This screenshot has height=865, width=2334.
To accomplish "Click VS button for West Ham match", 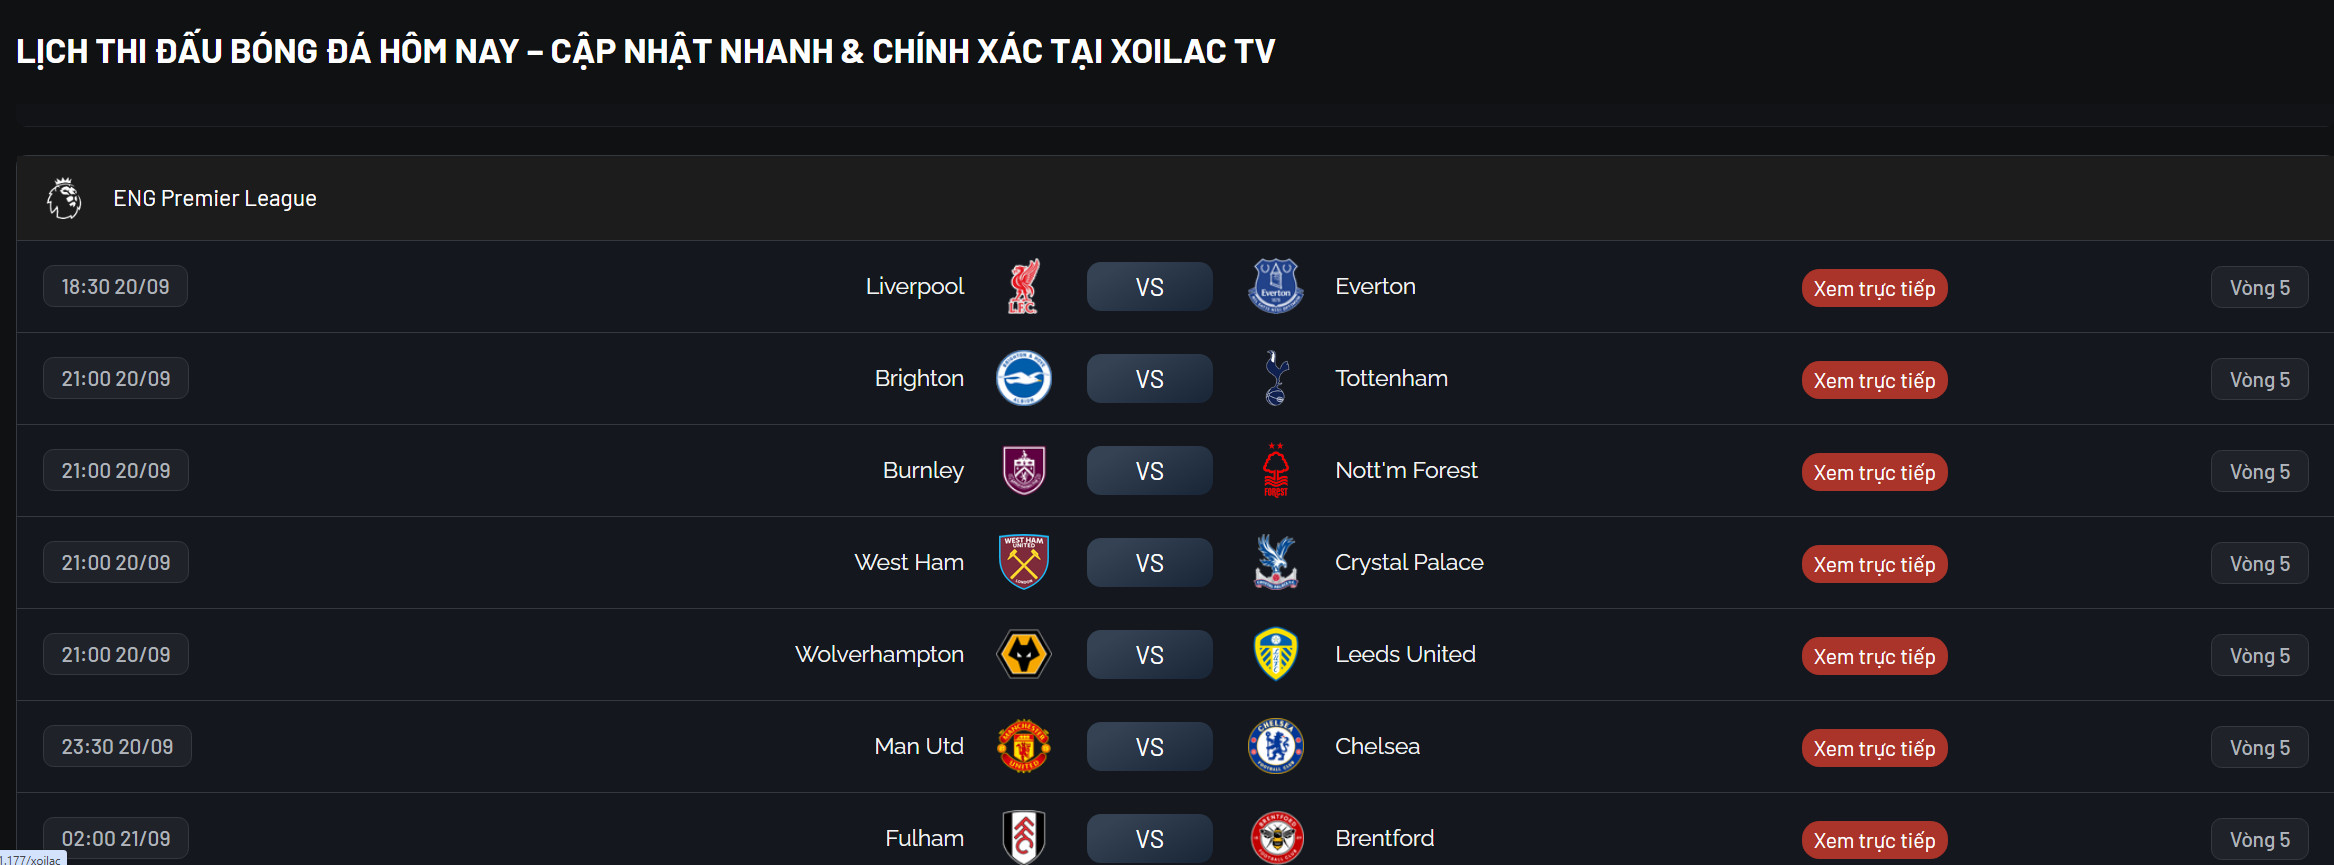I will tap(1149, 563).
